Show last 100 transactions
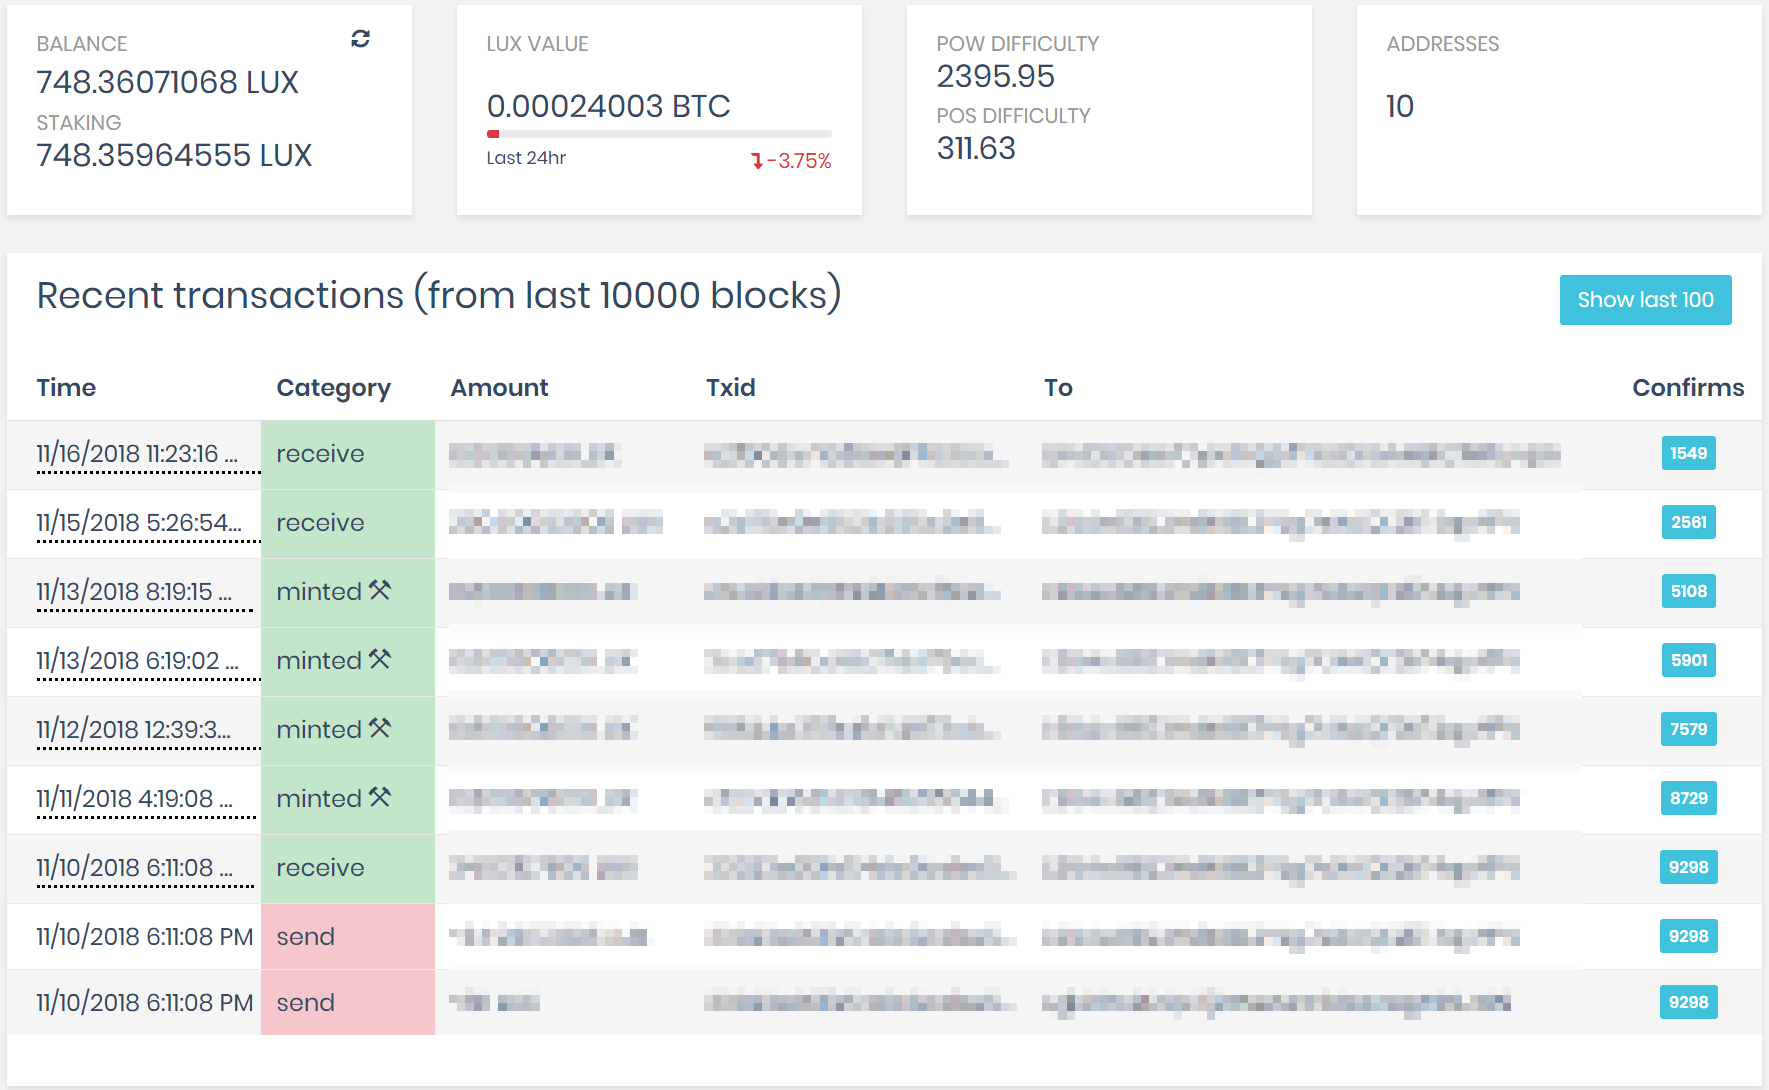Image resolution: width=1769 pixels, height=1090 pixels. (x=1646, y=300)
